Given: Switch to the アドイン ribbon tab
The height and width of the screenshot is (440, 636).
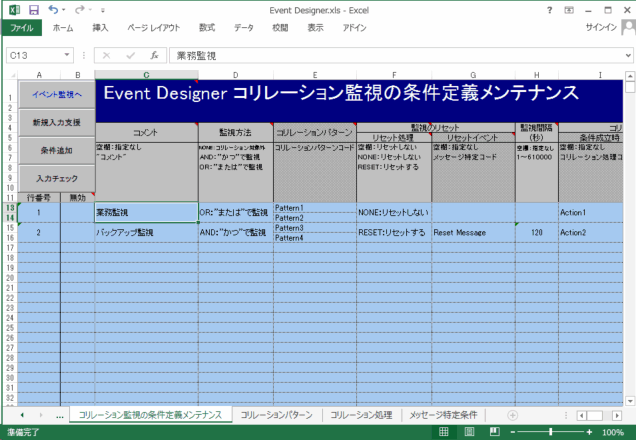Looking at the screenshot, I should tap(354, 28).
